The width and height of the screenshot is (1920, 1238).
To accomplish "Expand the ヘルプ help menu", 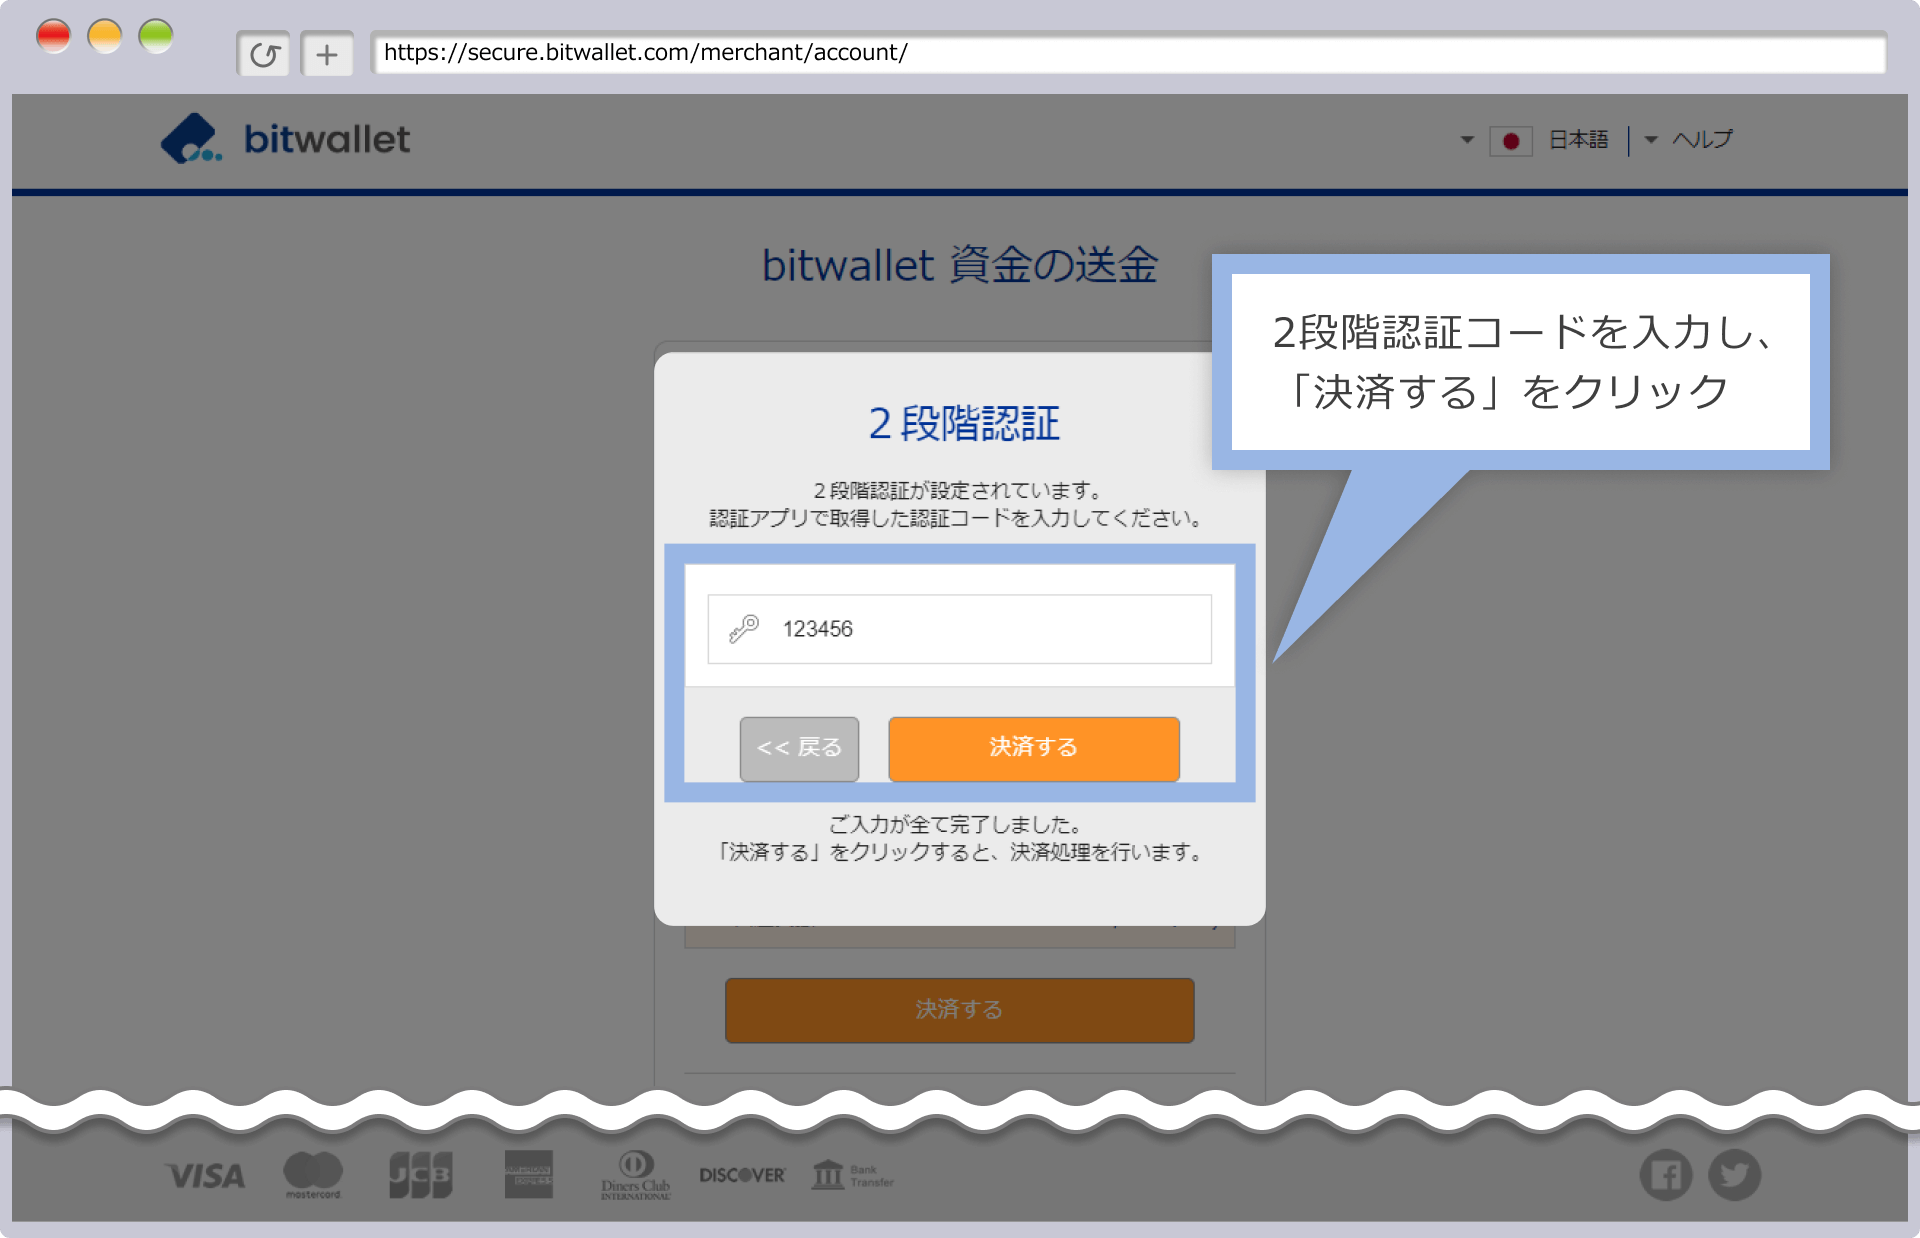I will (1689, 140).
